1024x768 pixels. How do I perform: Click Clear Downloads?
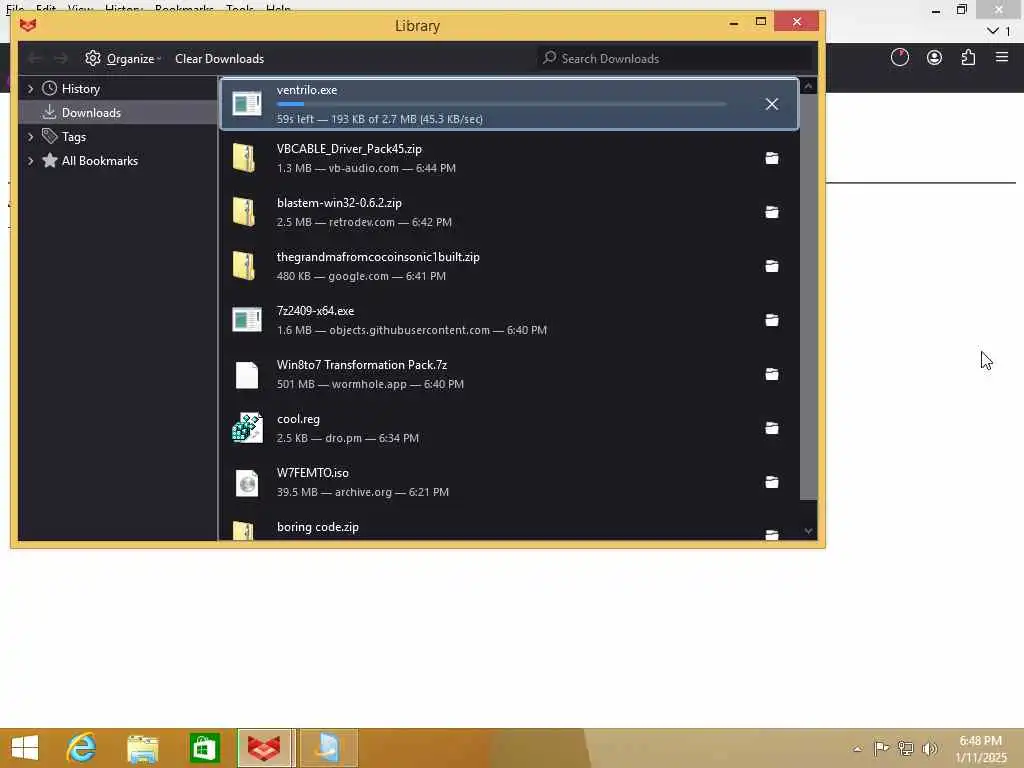[219, 59]
